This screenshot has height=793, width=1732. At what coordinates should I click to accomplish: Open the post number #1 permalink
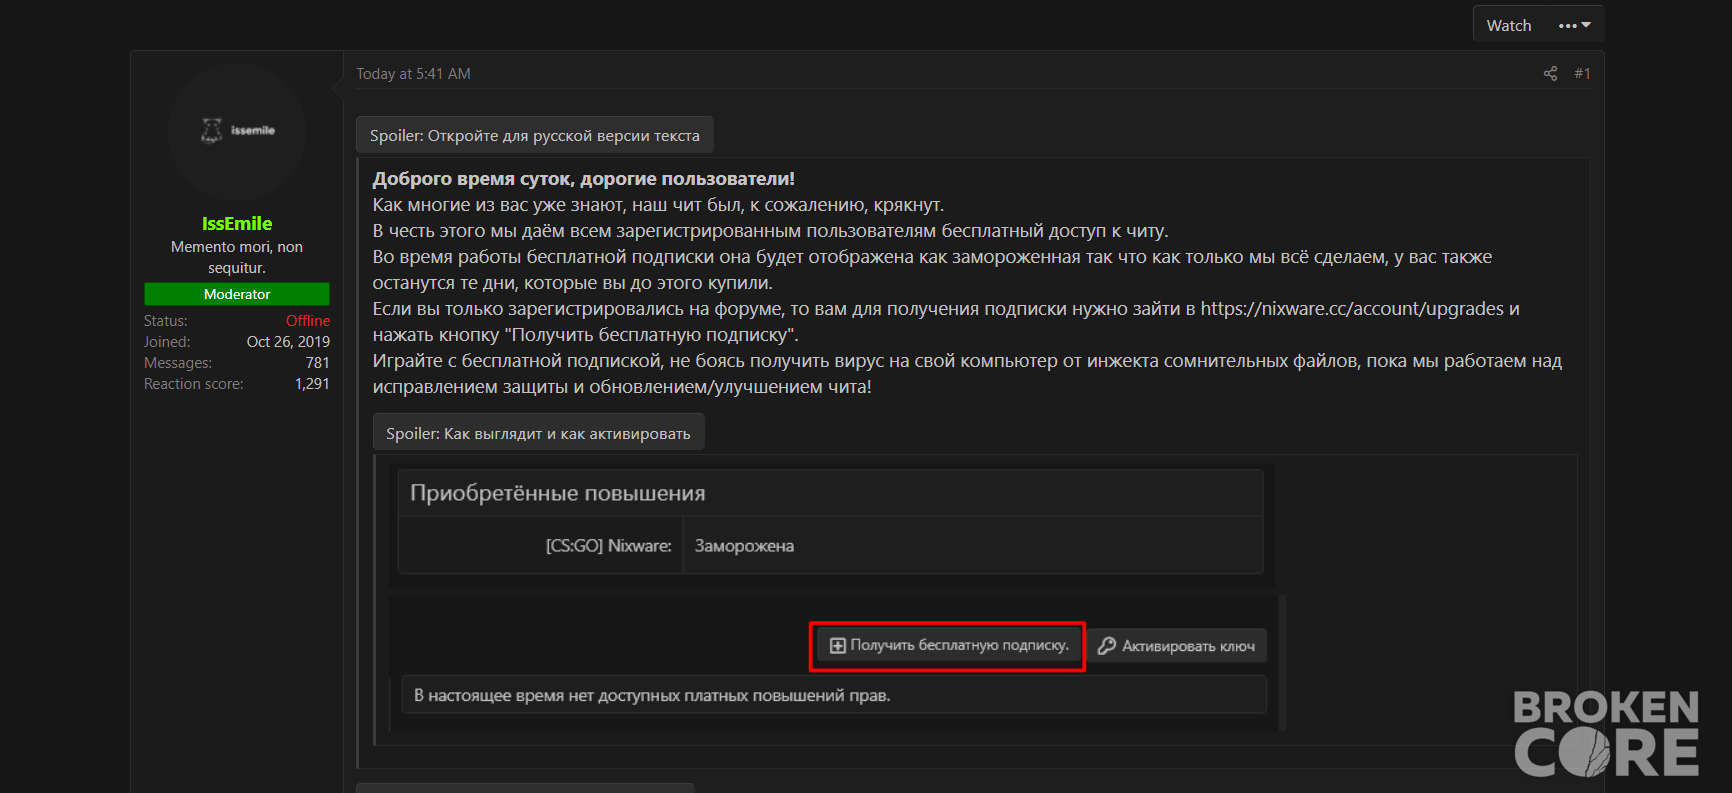pyautogui.click(x=1582, y=73)
